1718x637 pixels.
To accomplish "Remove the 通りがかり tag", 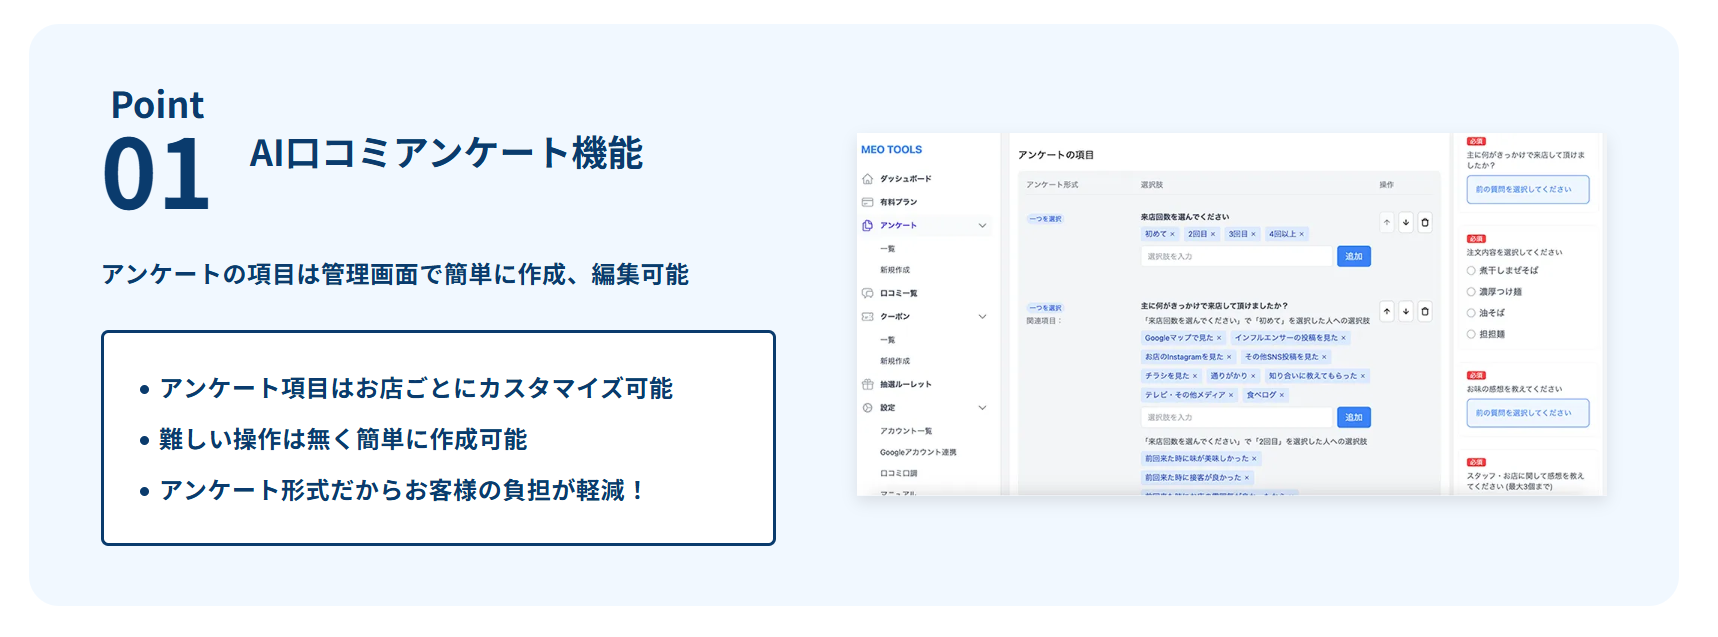I will tap(1253, 376).
